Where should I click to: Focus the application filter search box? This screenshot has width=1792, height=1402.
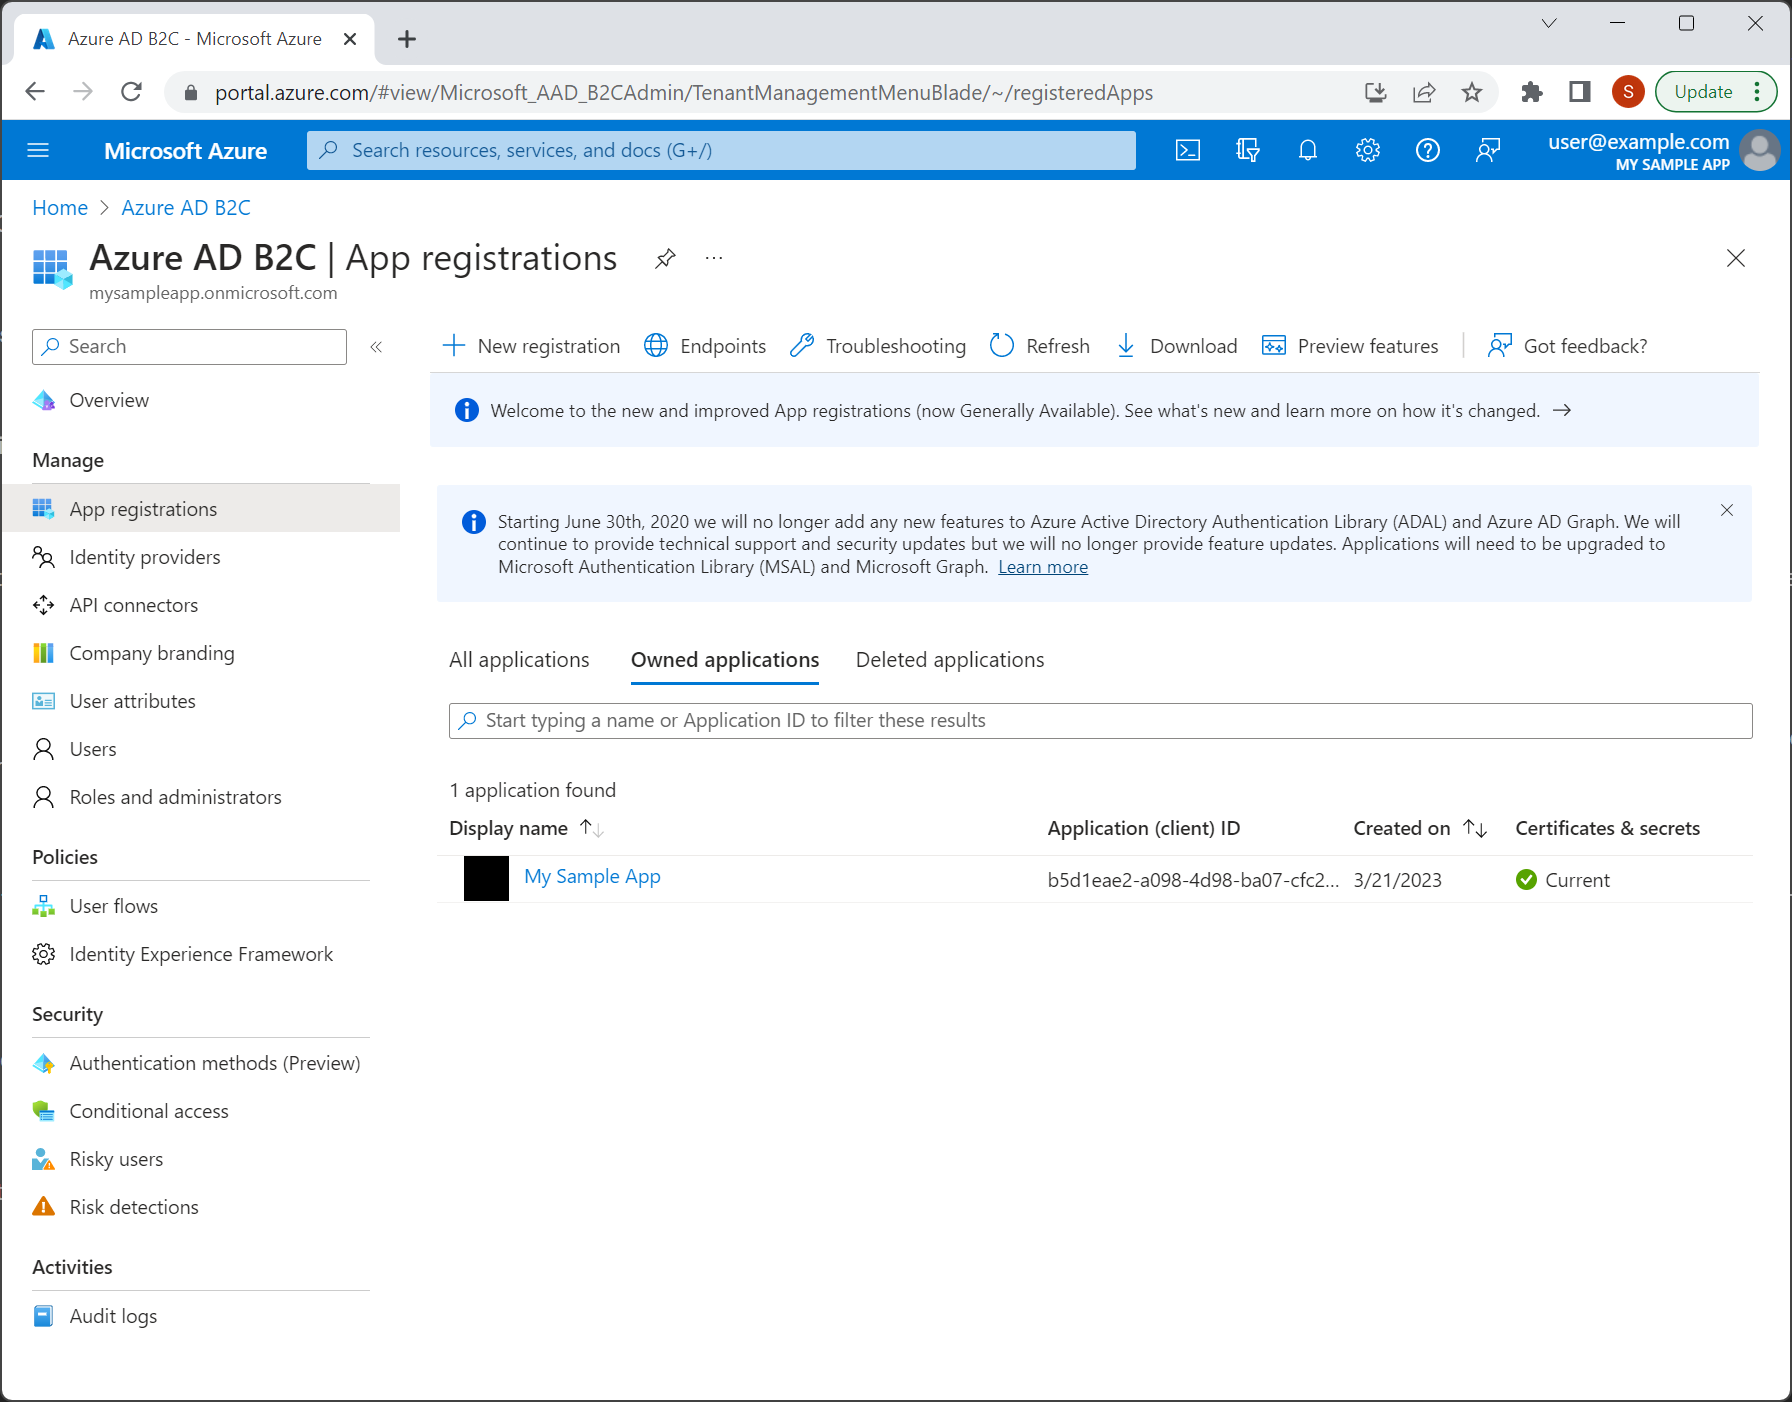tap(1100, 721)
